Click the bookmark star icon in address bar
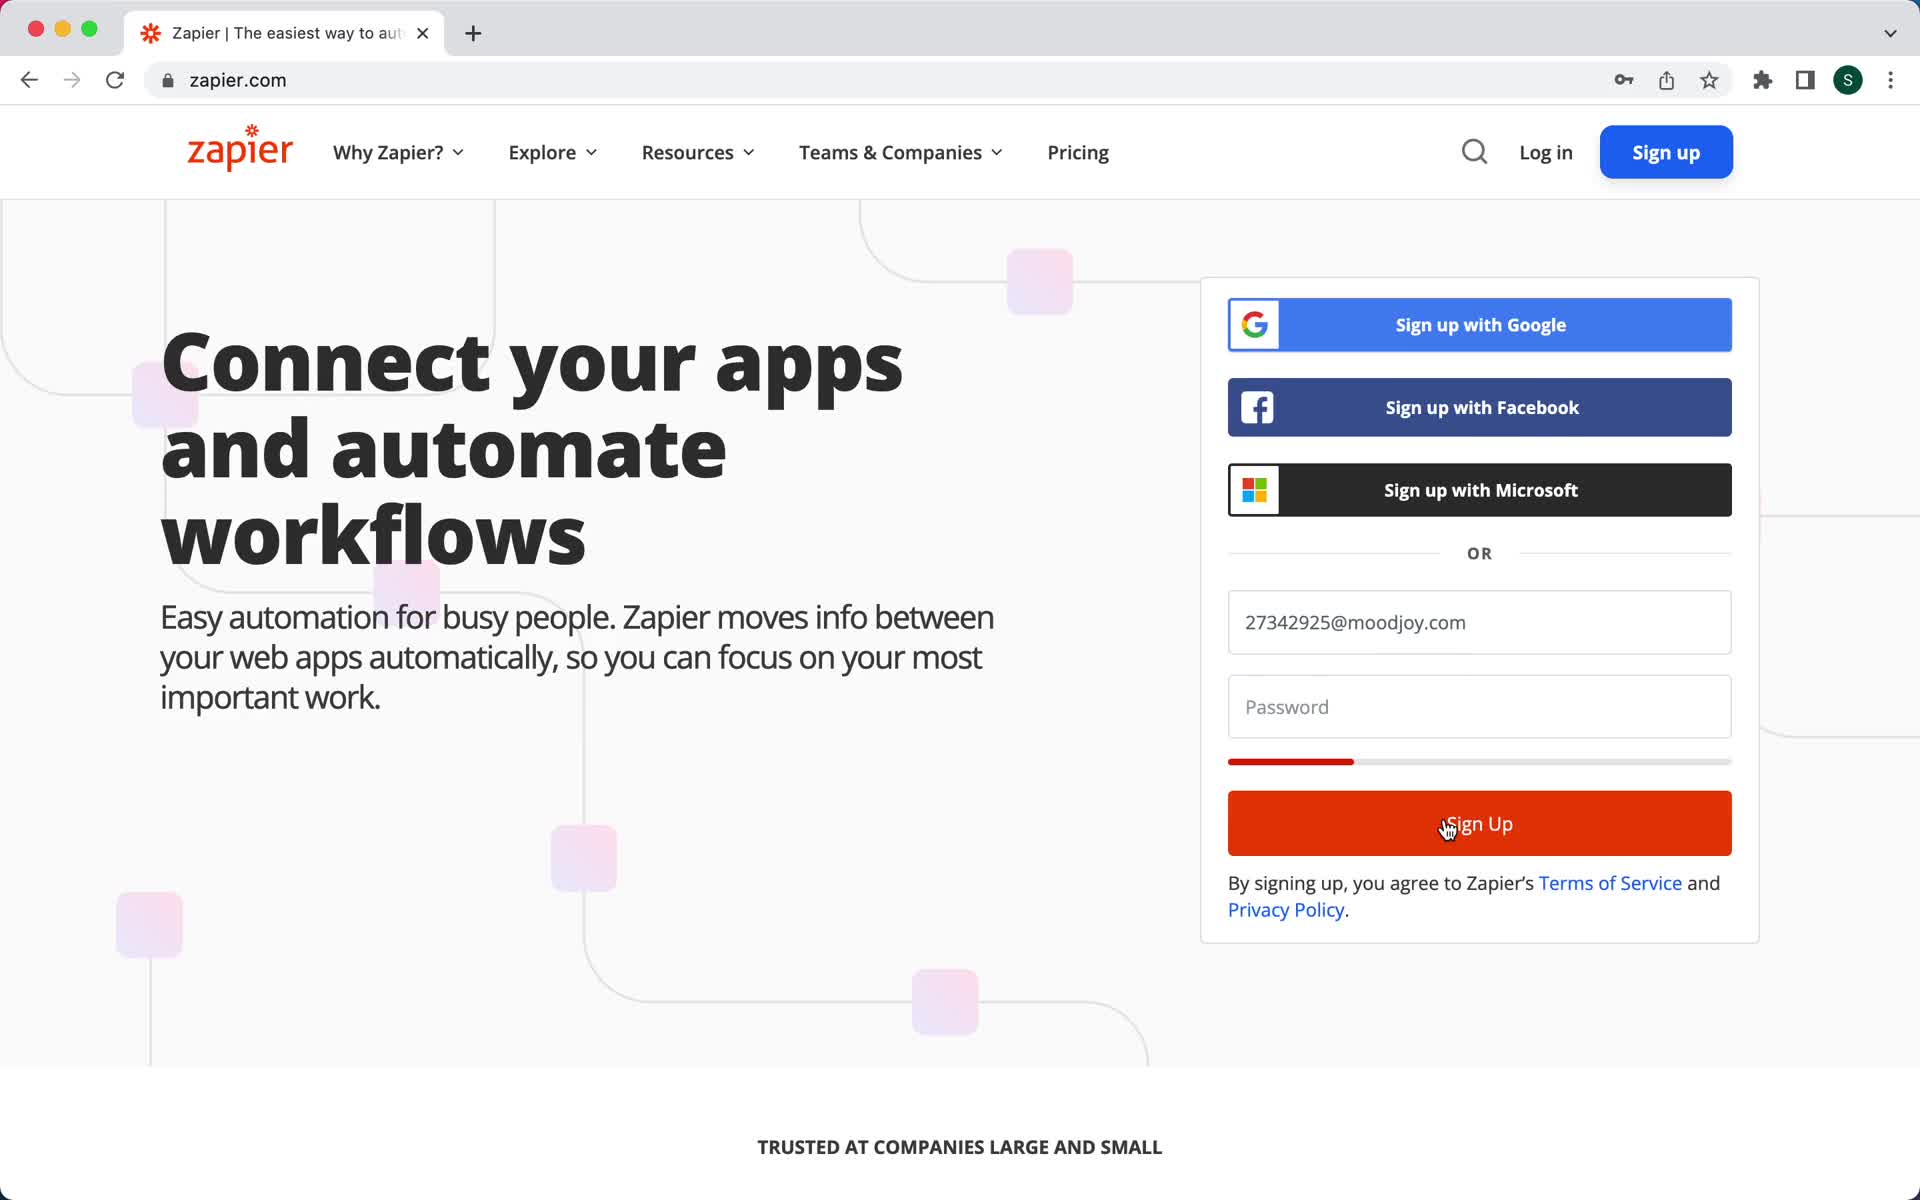1920x1200 pixels. point(1710,80)
